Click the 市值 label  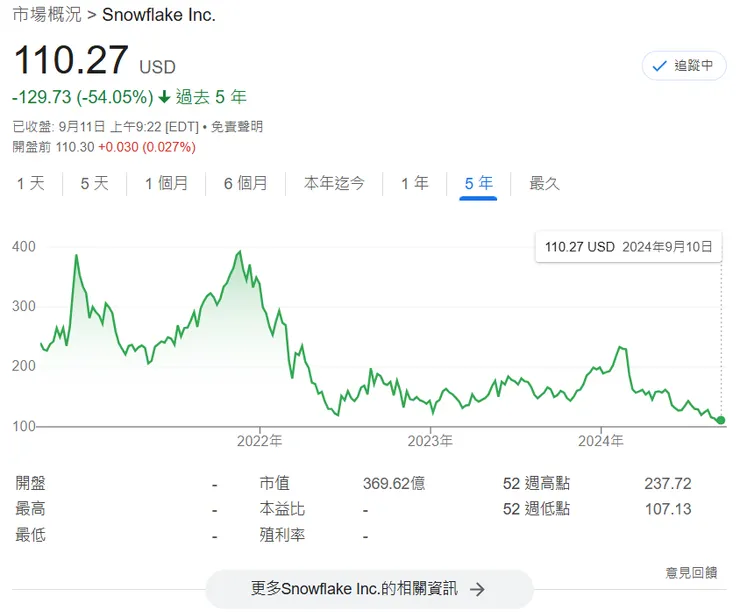point(274,483)
